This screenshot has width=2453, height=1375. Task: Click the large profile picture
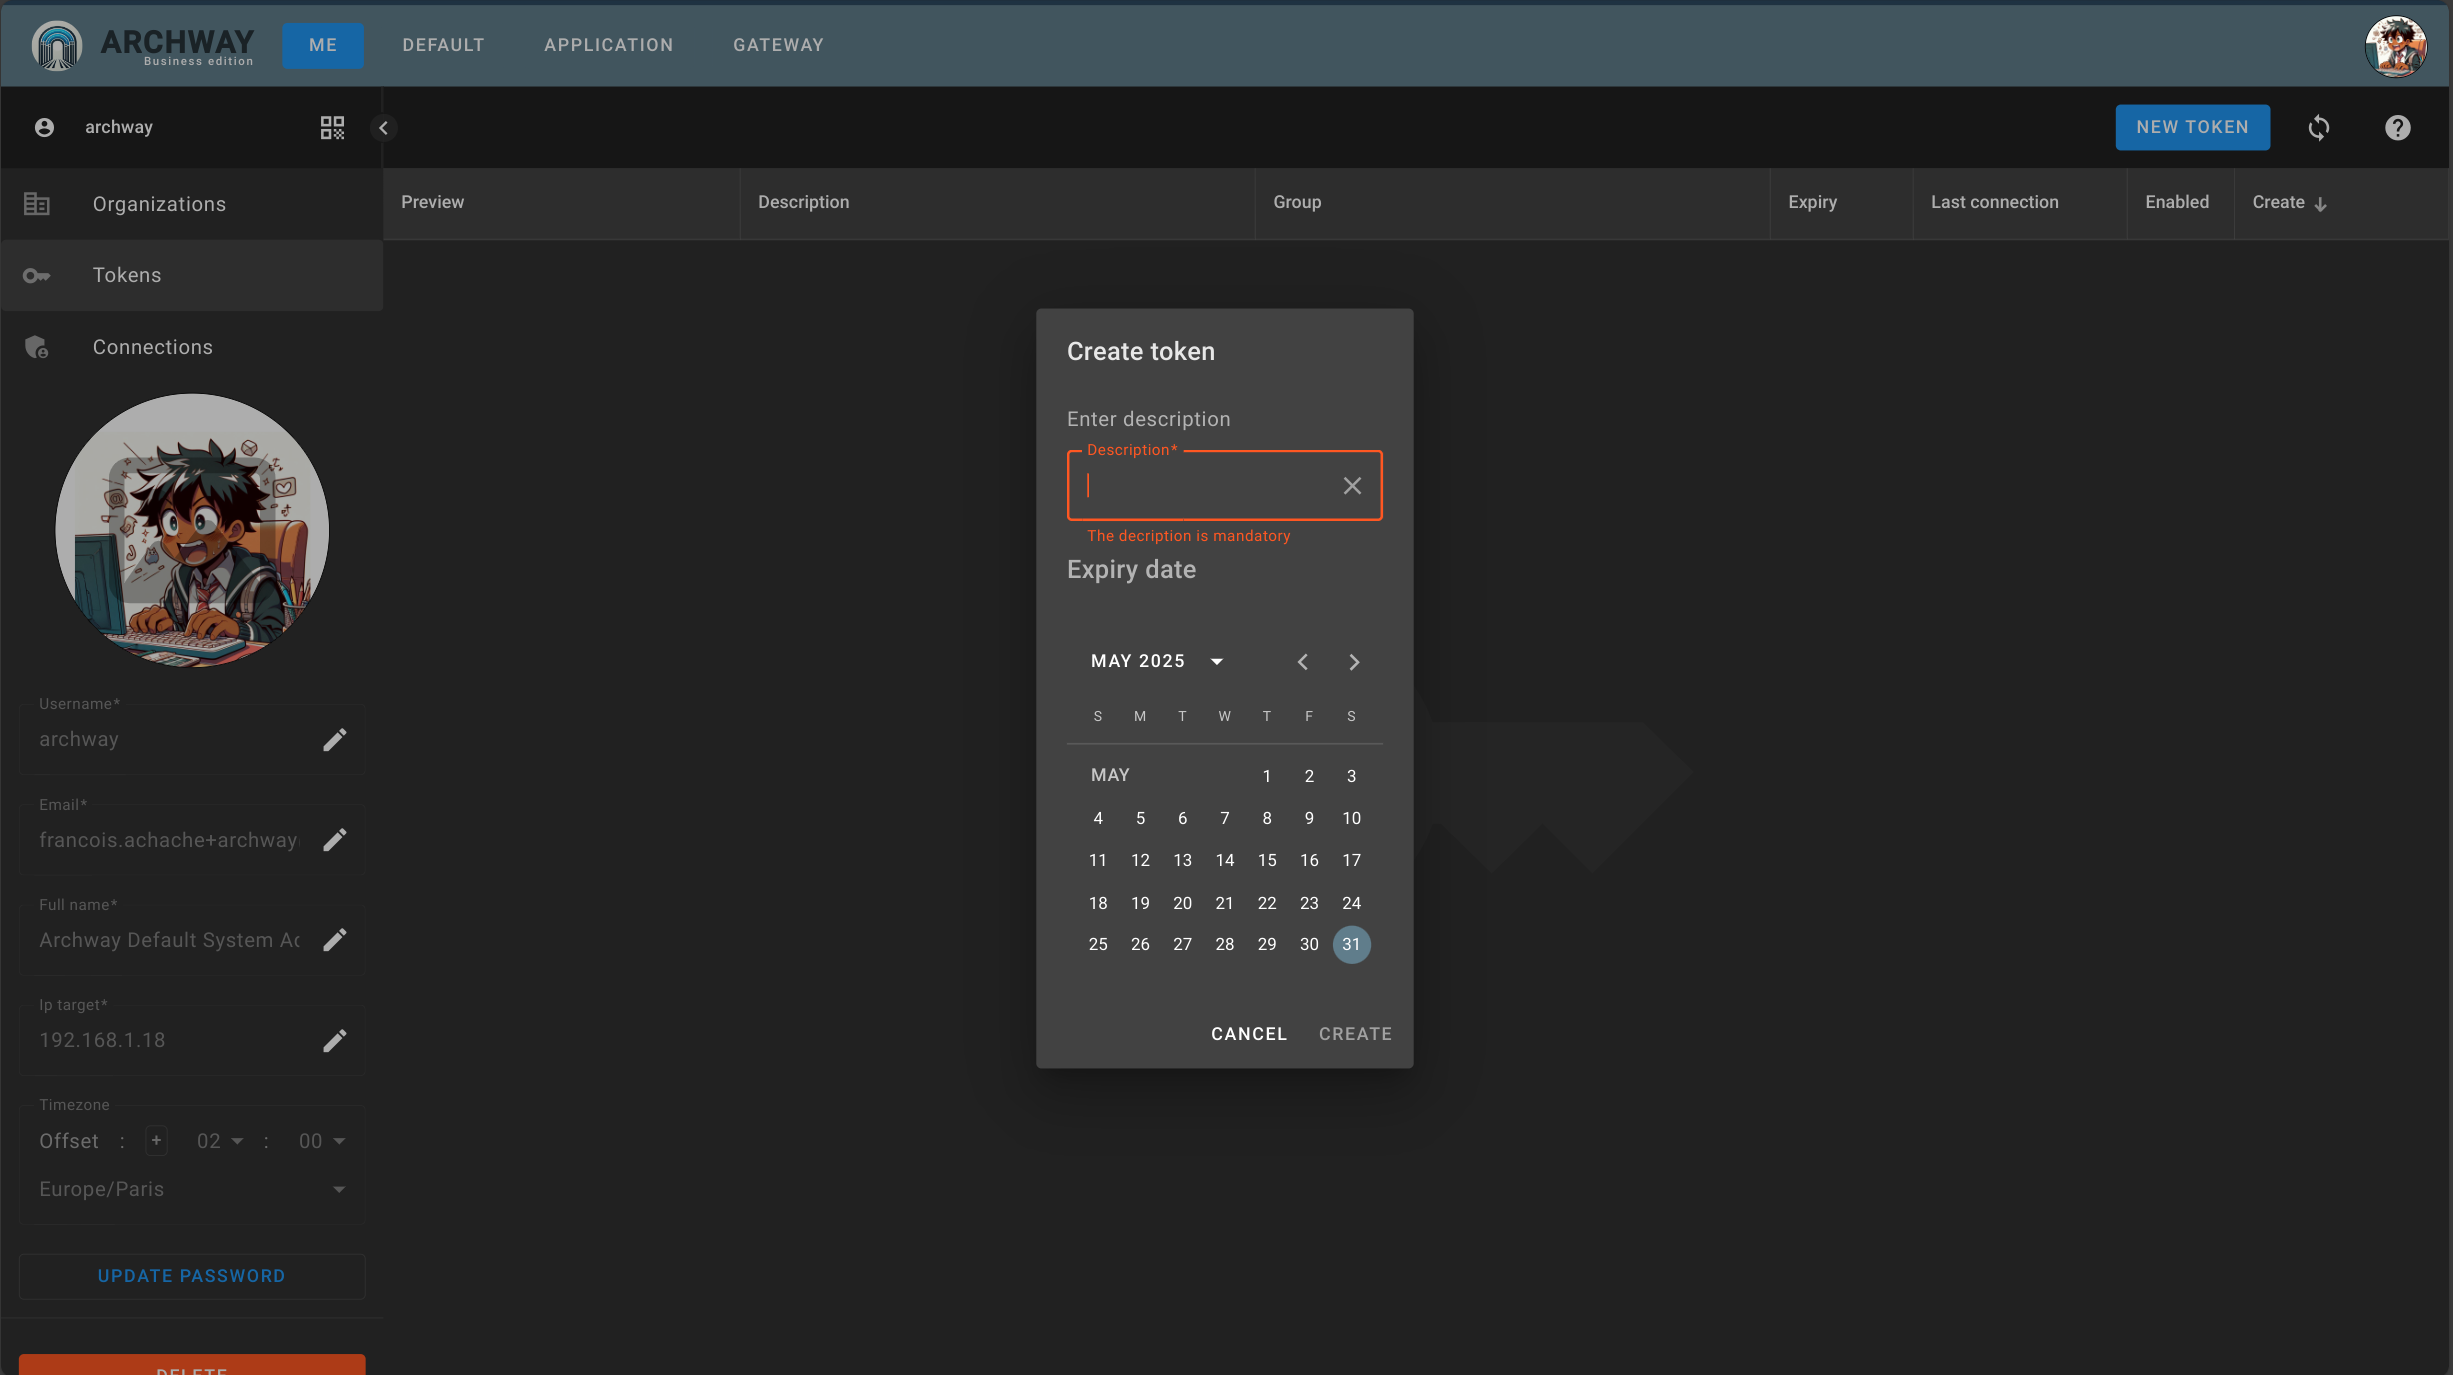click(192, 530)
